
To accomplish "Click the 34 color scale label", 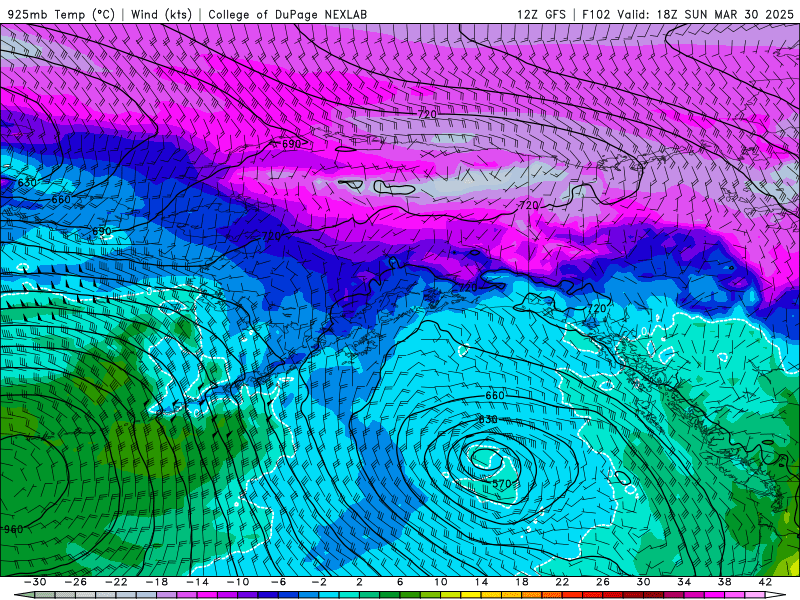I will coord(684,582).
